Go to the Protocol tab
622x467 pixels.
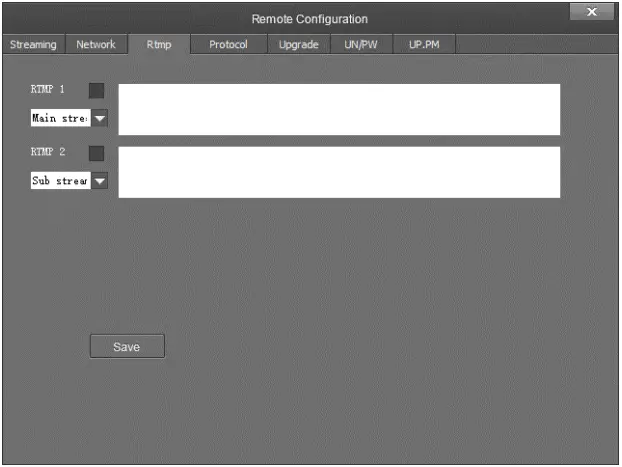[x=228, y=44]
